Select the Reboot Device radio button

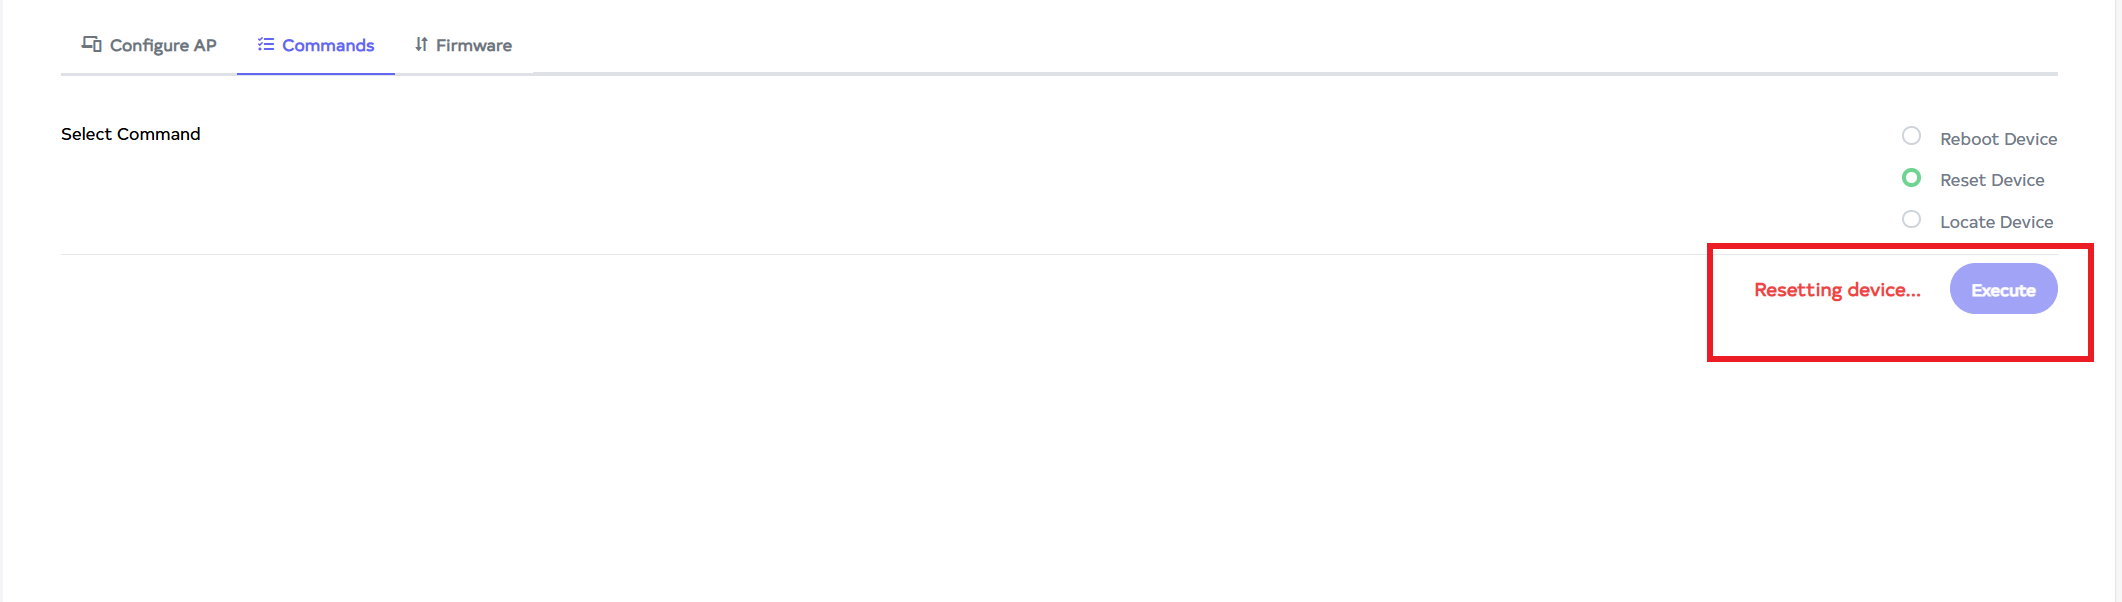click(1911, 136)
